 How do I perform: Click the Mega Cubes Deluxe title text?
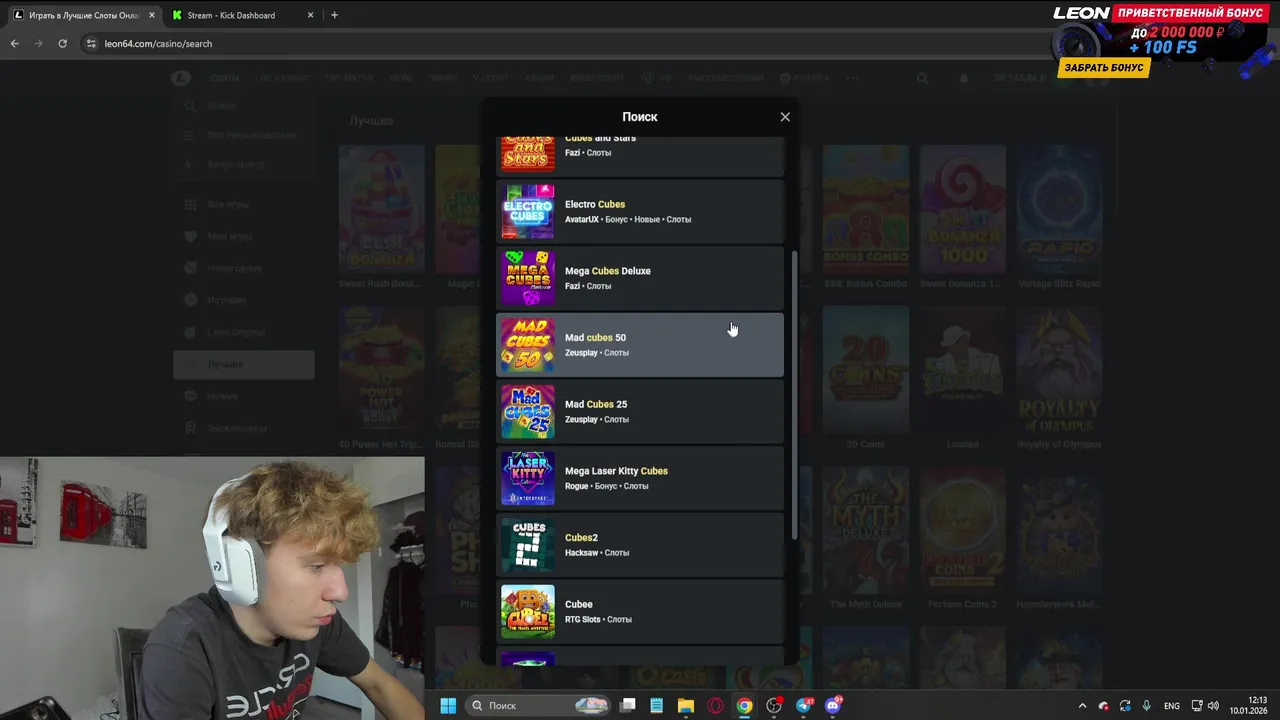[608, 271]
